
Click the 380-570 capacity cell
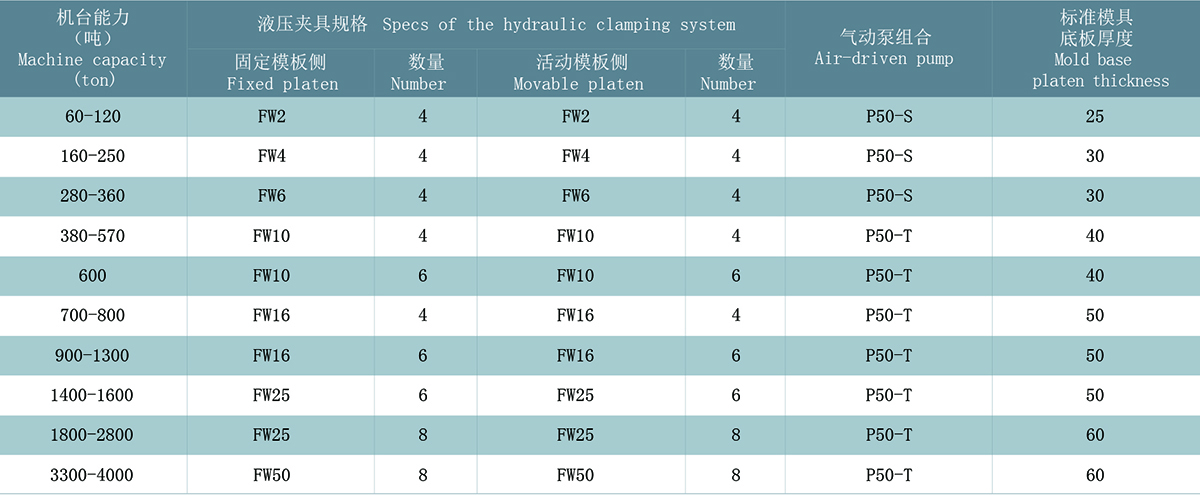tap(92, 237)
